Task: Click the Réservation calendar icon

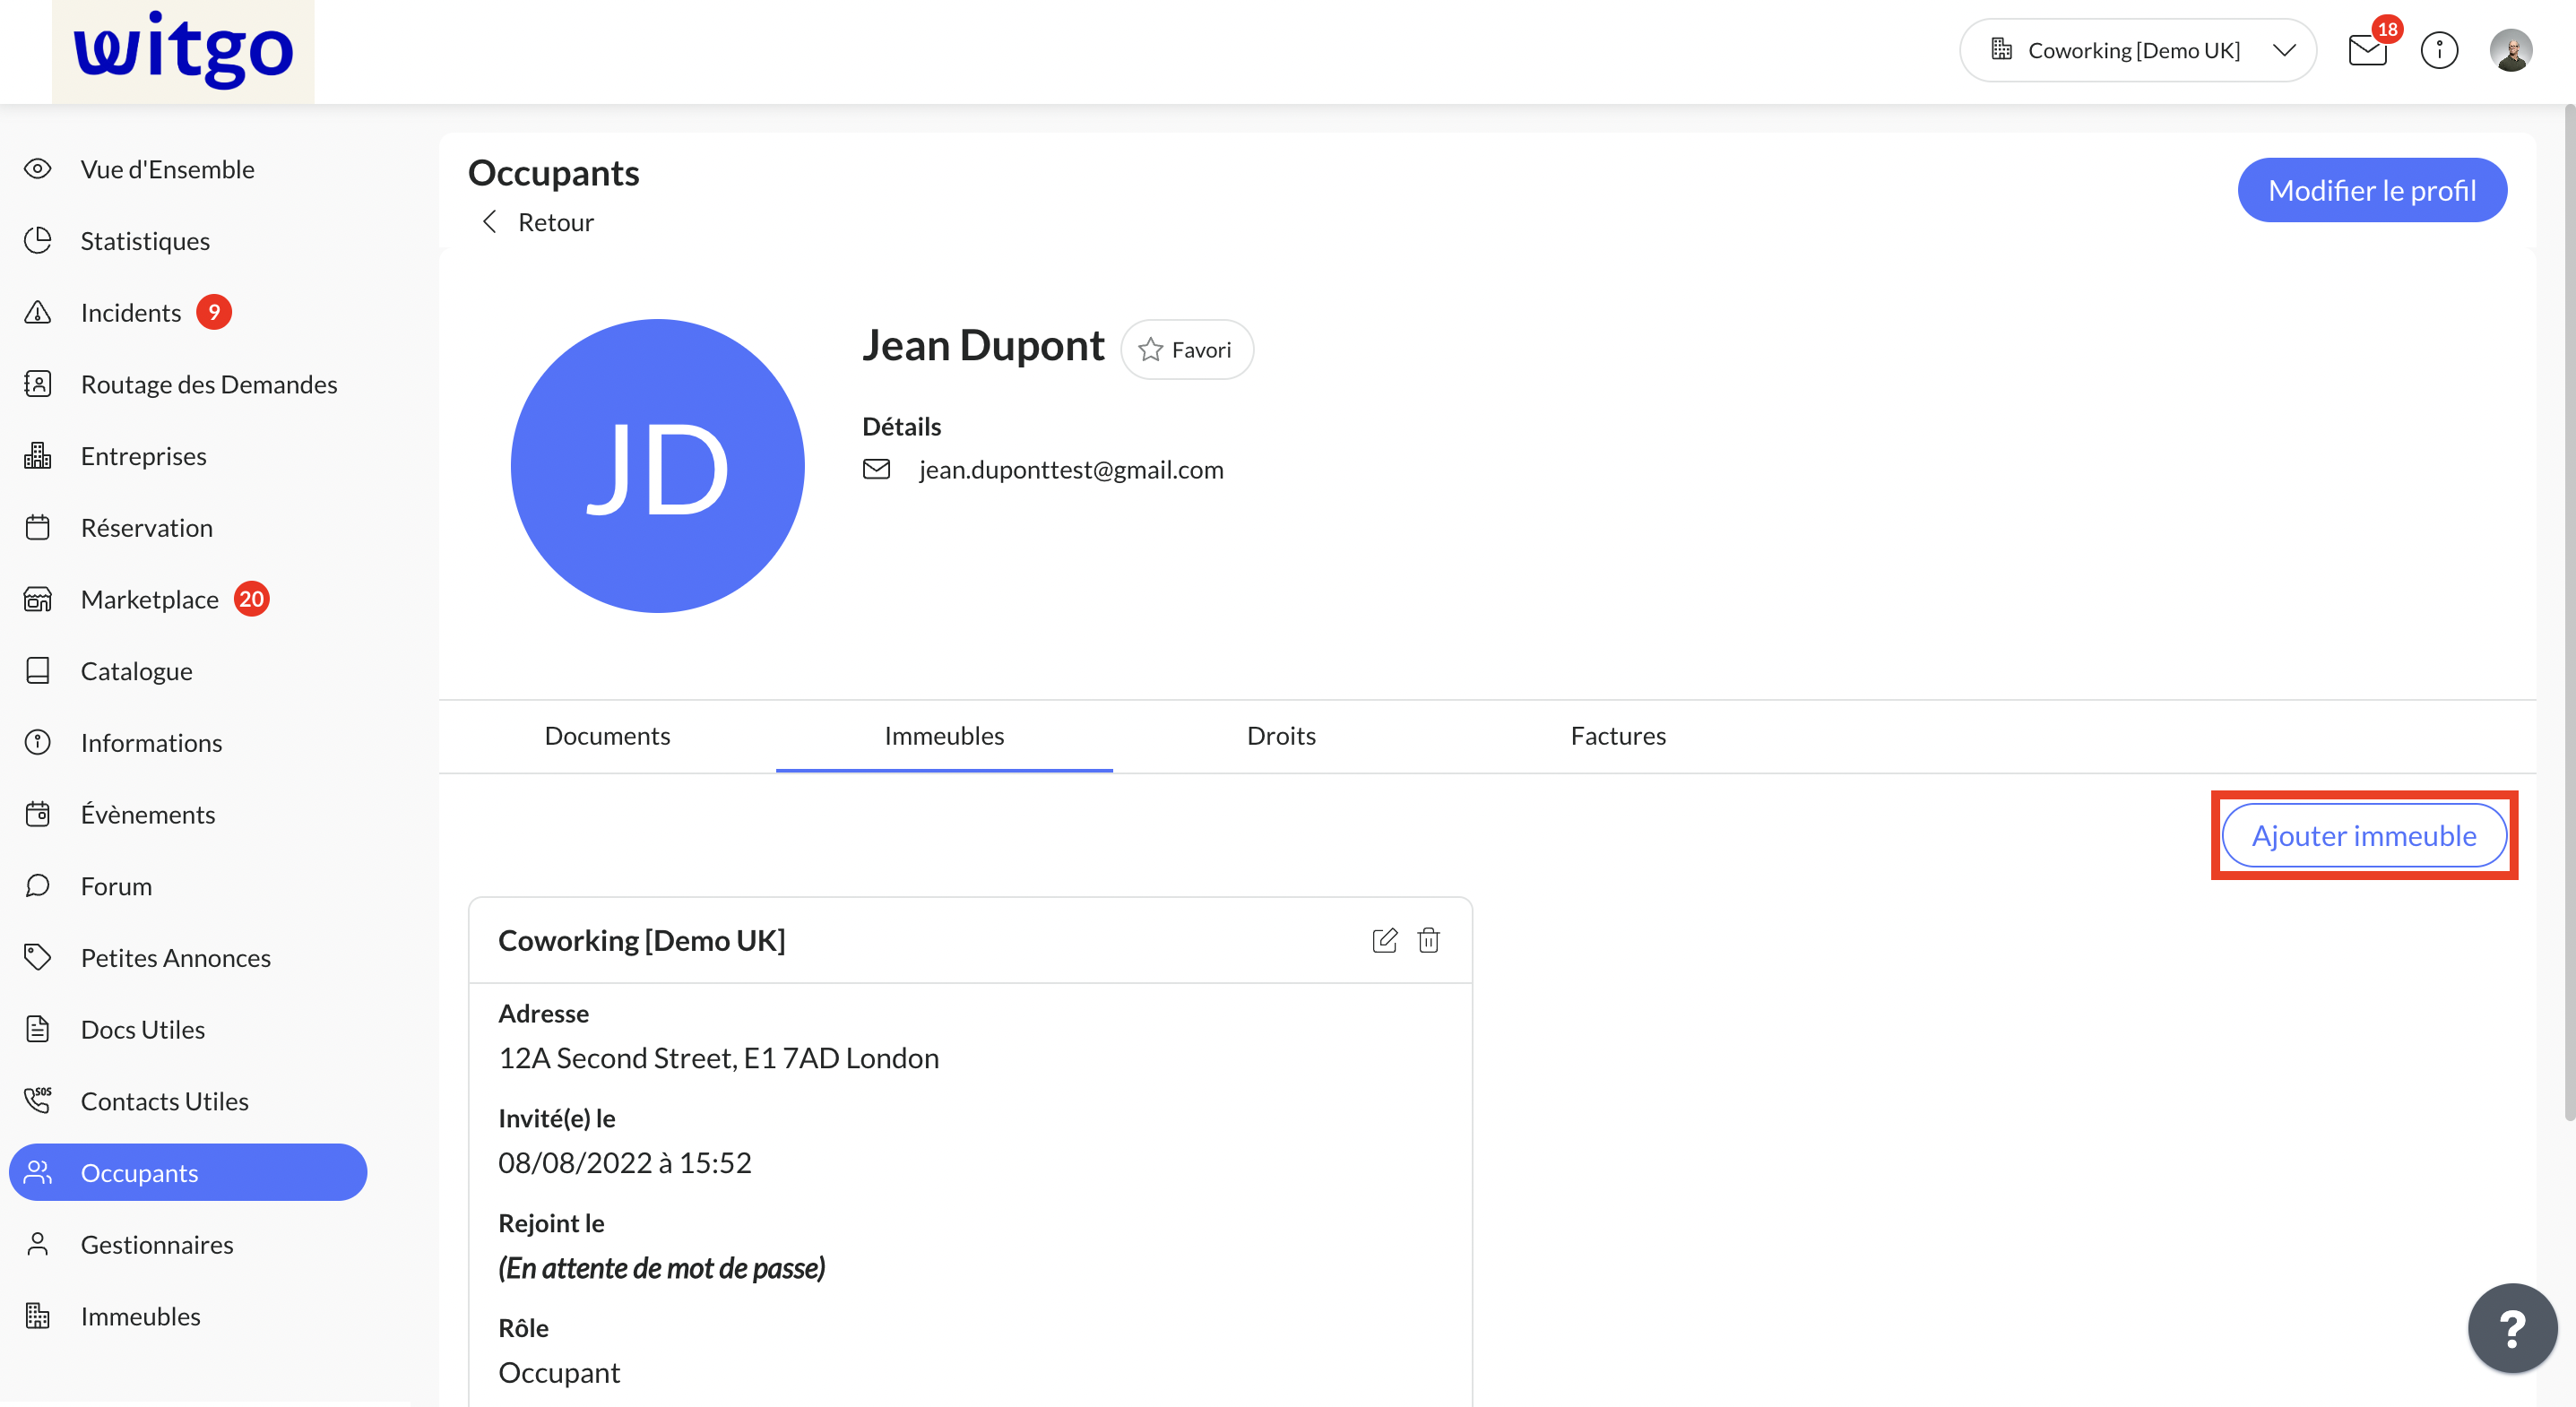Action: coord(38,527)
